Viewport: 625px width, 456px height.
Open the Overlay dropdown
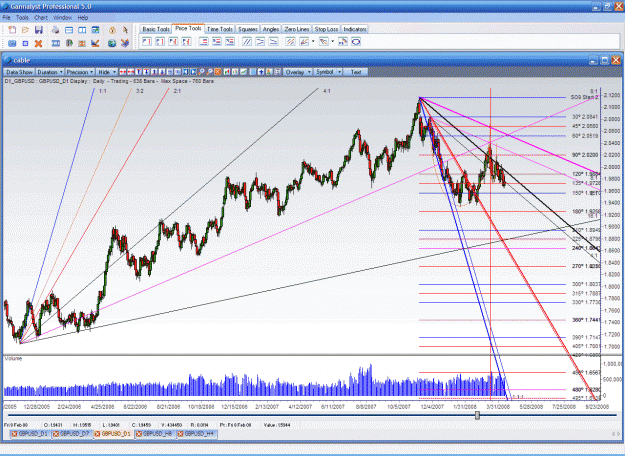pos(298,72)
